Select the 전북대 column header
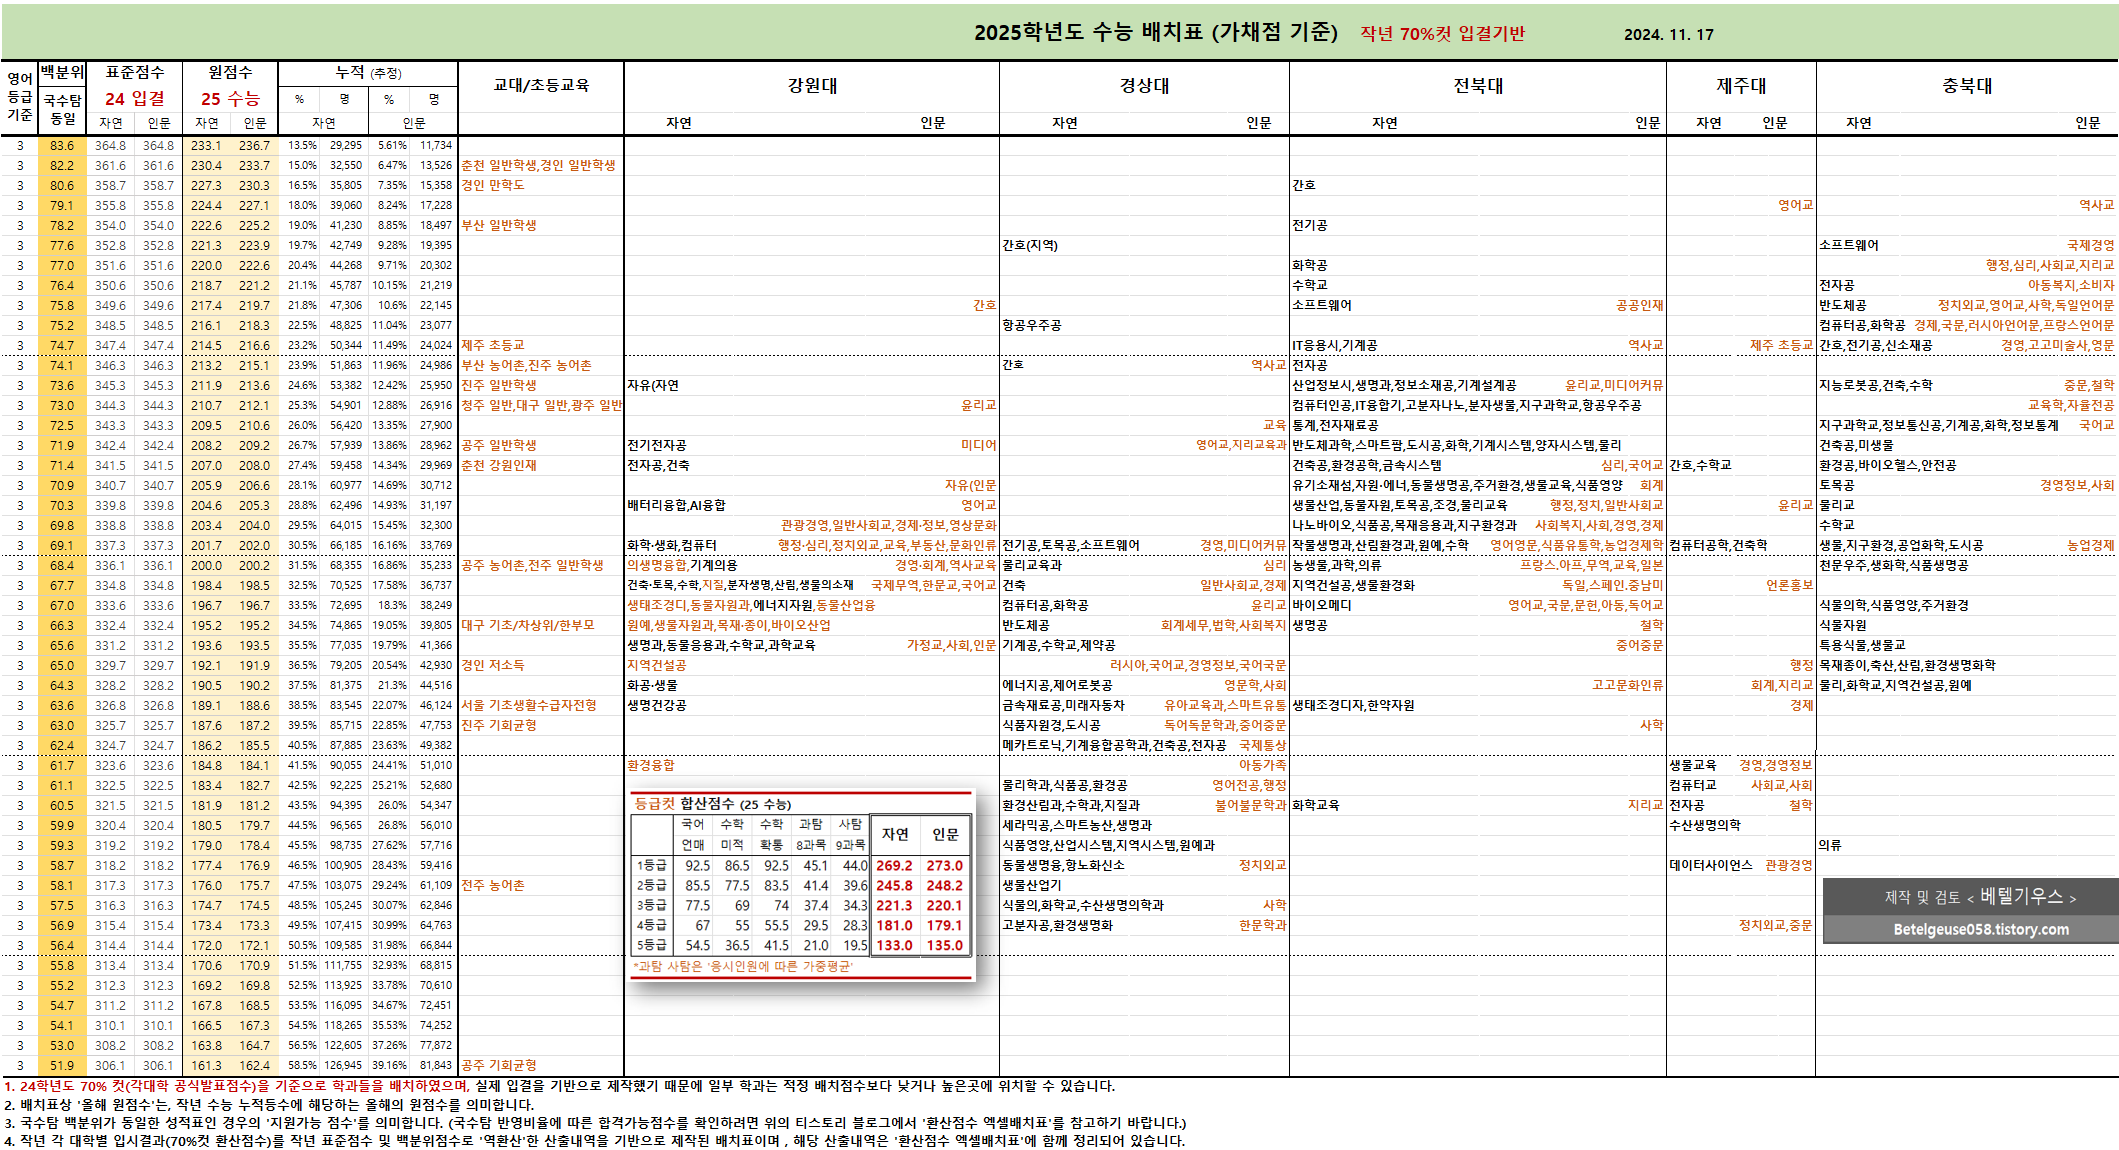 coord(1477,86)
